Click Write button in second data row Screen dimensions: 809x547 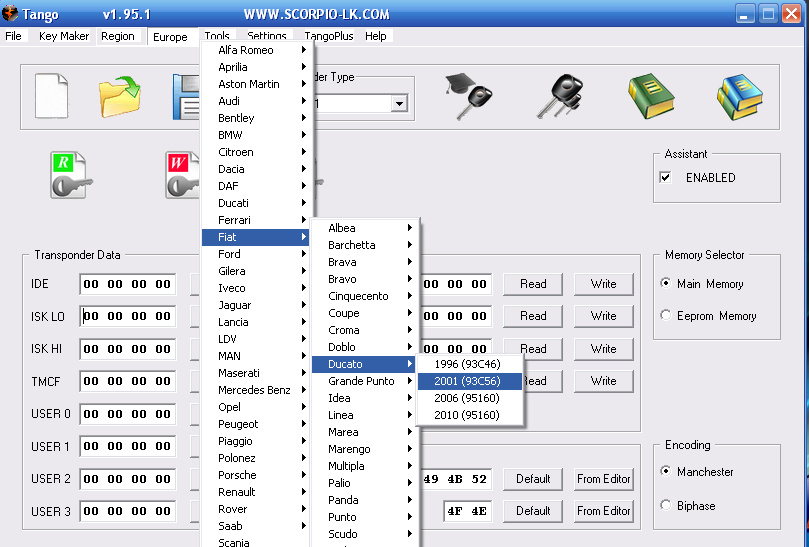[x=604, y=316]
